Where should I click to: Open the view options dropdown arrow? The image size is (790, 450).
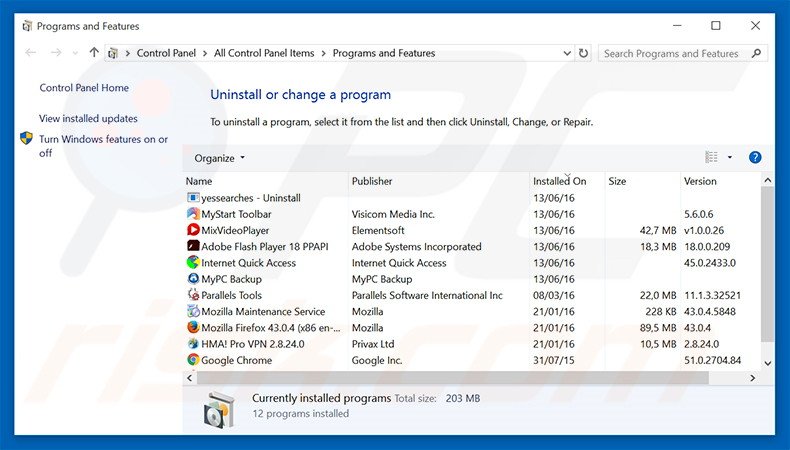[x=730, y=157]
